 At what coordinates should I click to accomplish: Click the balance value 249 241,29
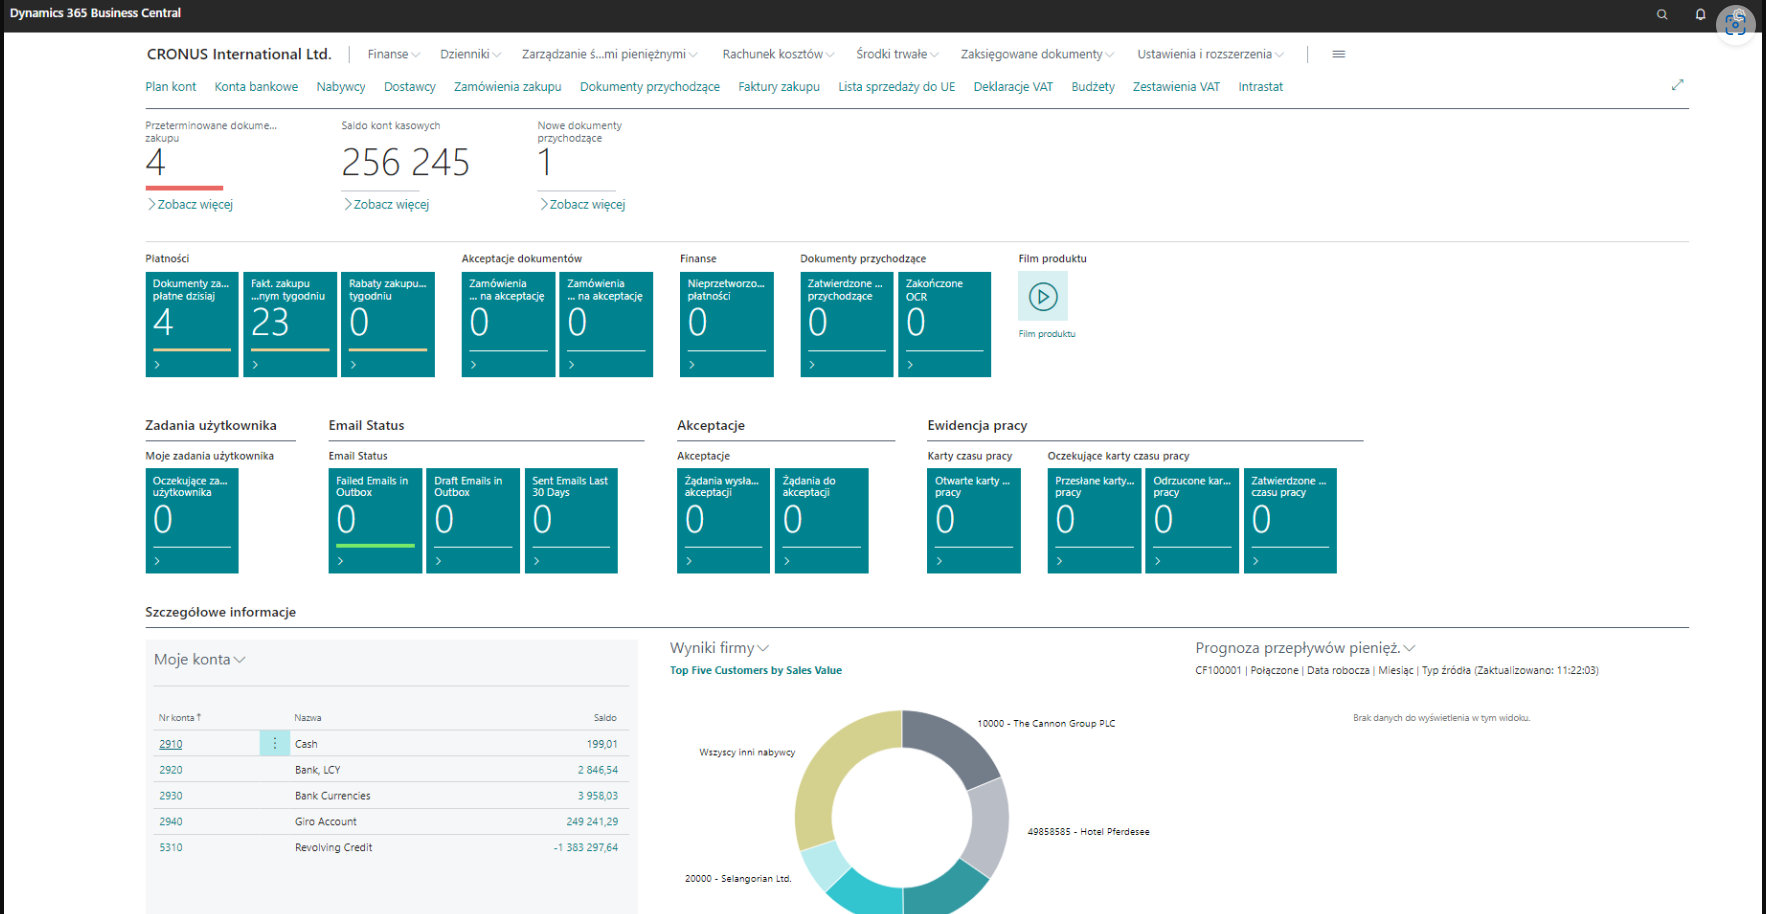592,822
